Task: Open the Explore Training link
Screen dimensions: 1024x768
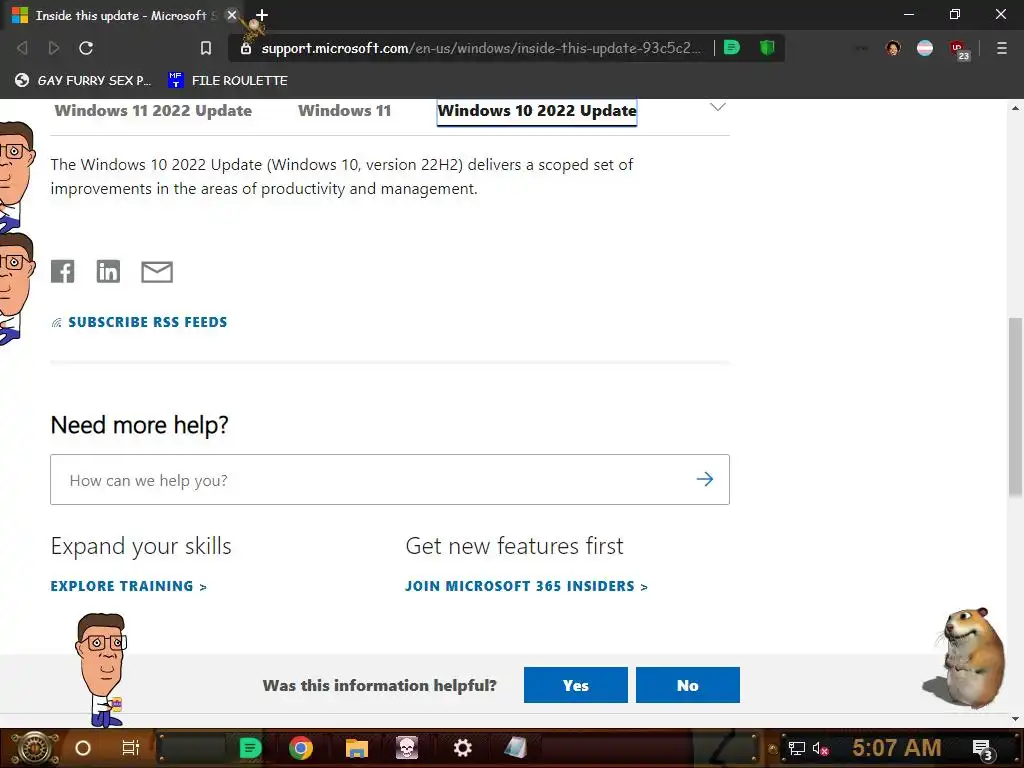Action: click(129, 586)
